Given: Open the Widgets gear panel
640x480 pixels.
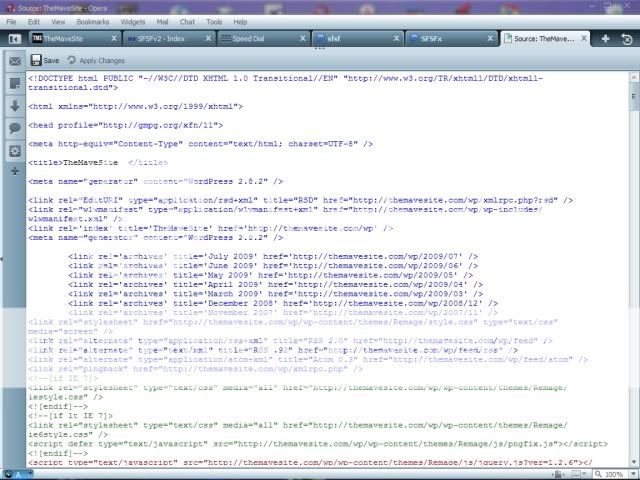Looking at the screenshot, I should [15, 151].
